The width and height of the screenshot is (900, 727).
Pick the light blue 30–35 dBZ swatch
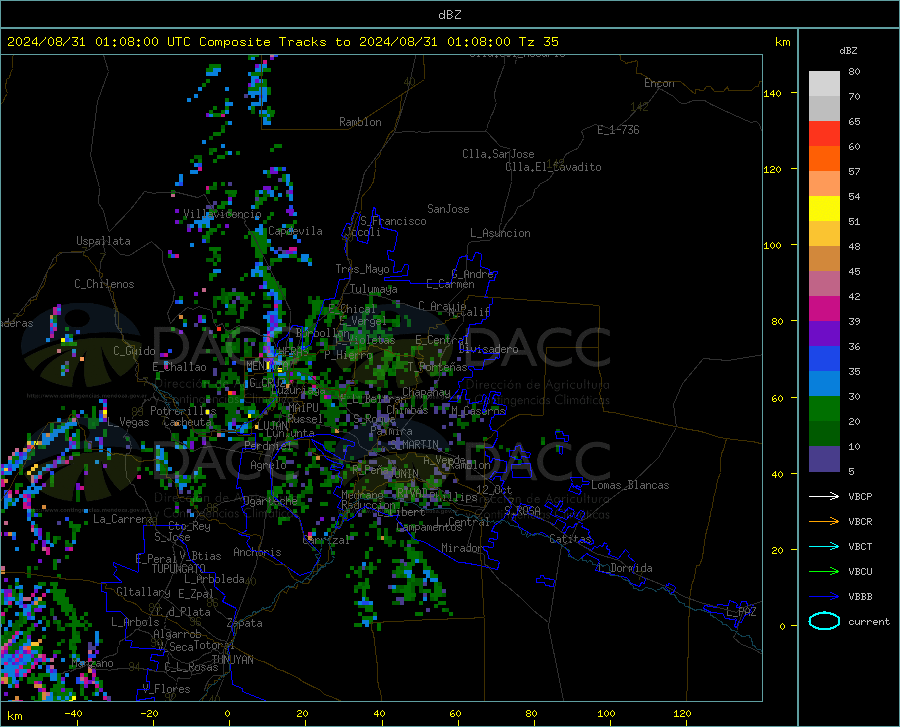824,384
